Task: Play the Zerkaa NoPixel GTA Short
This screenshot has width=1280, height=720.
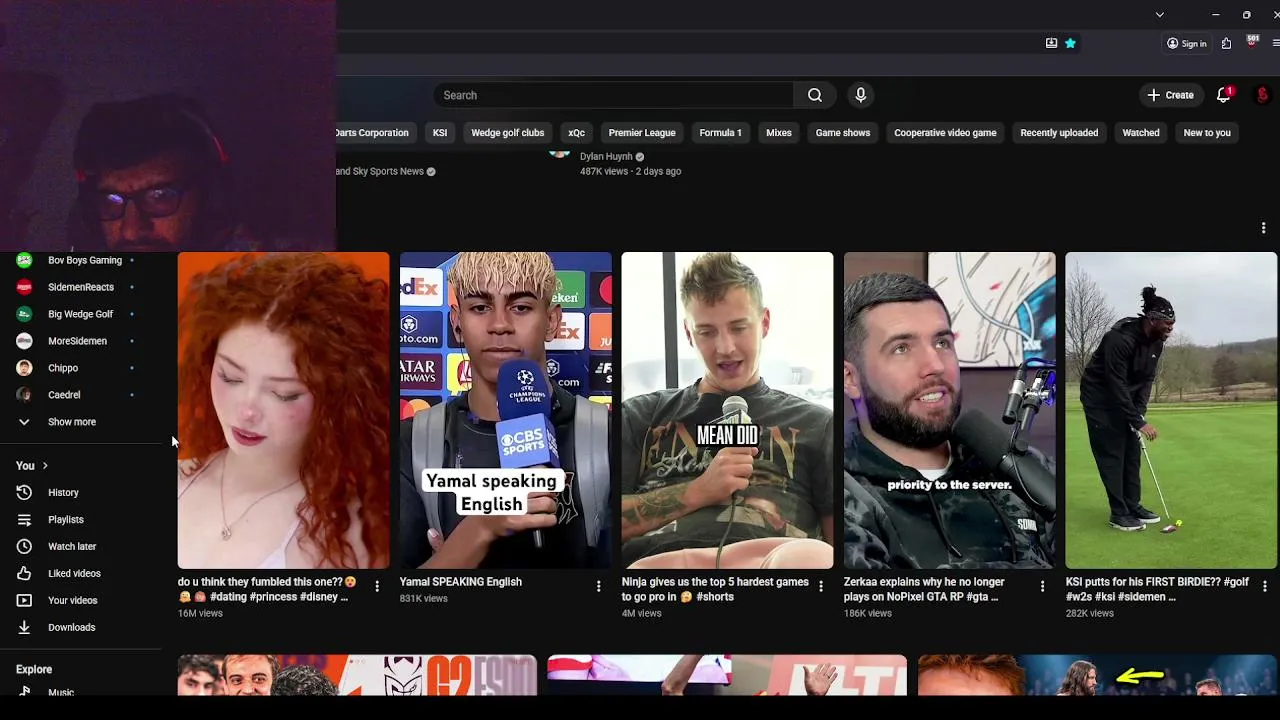Action: pyautogui.click(x=949, y=410)
